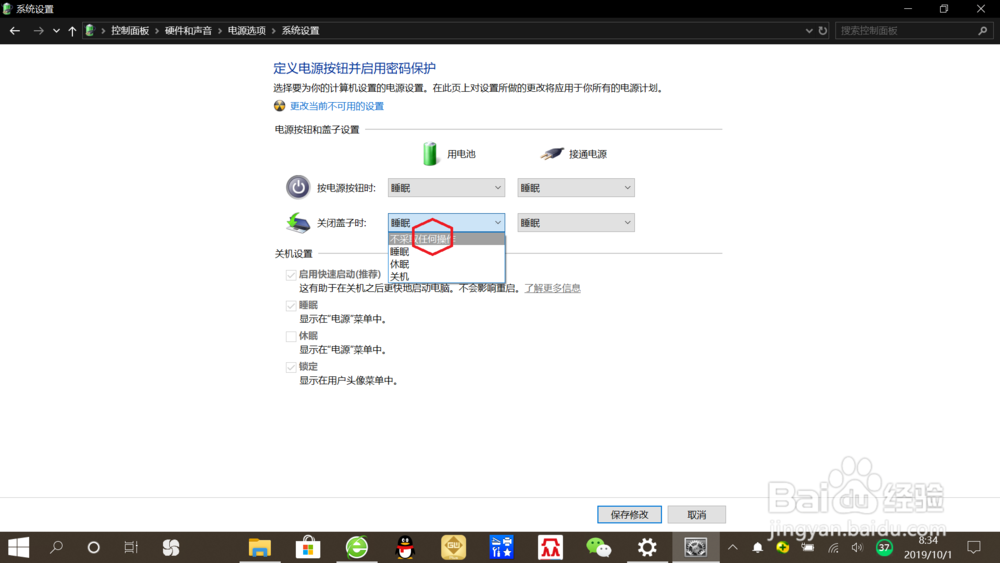Open the 了解更多信息 link
Screen dimensions: 1000x563
[552, 288]
